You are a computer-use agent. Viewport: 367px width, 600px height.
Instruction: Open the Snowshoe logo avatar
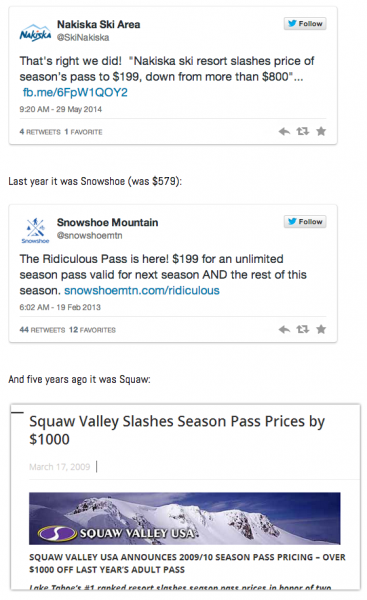(x=35, y=231)
